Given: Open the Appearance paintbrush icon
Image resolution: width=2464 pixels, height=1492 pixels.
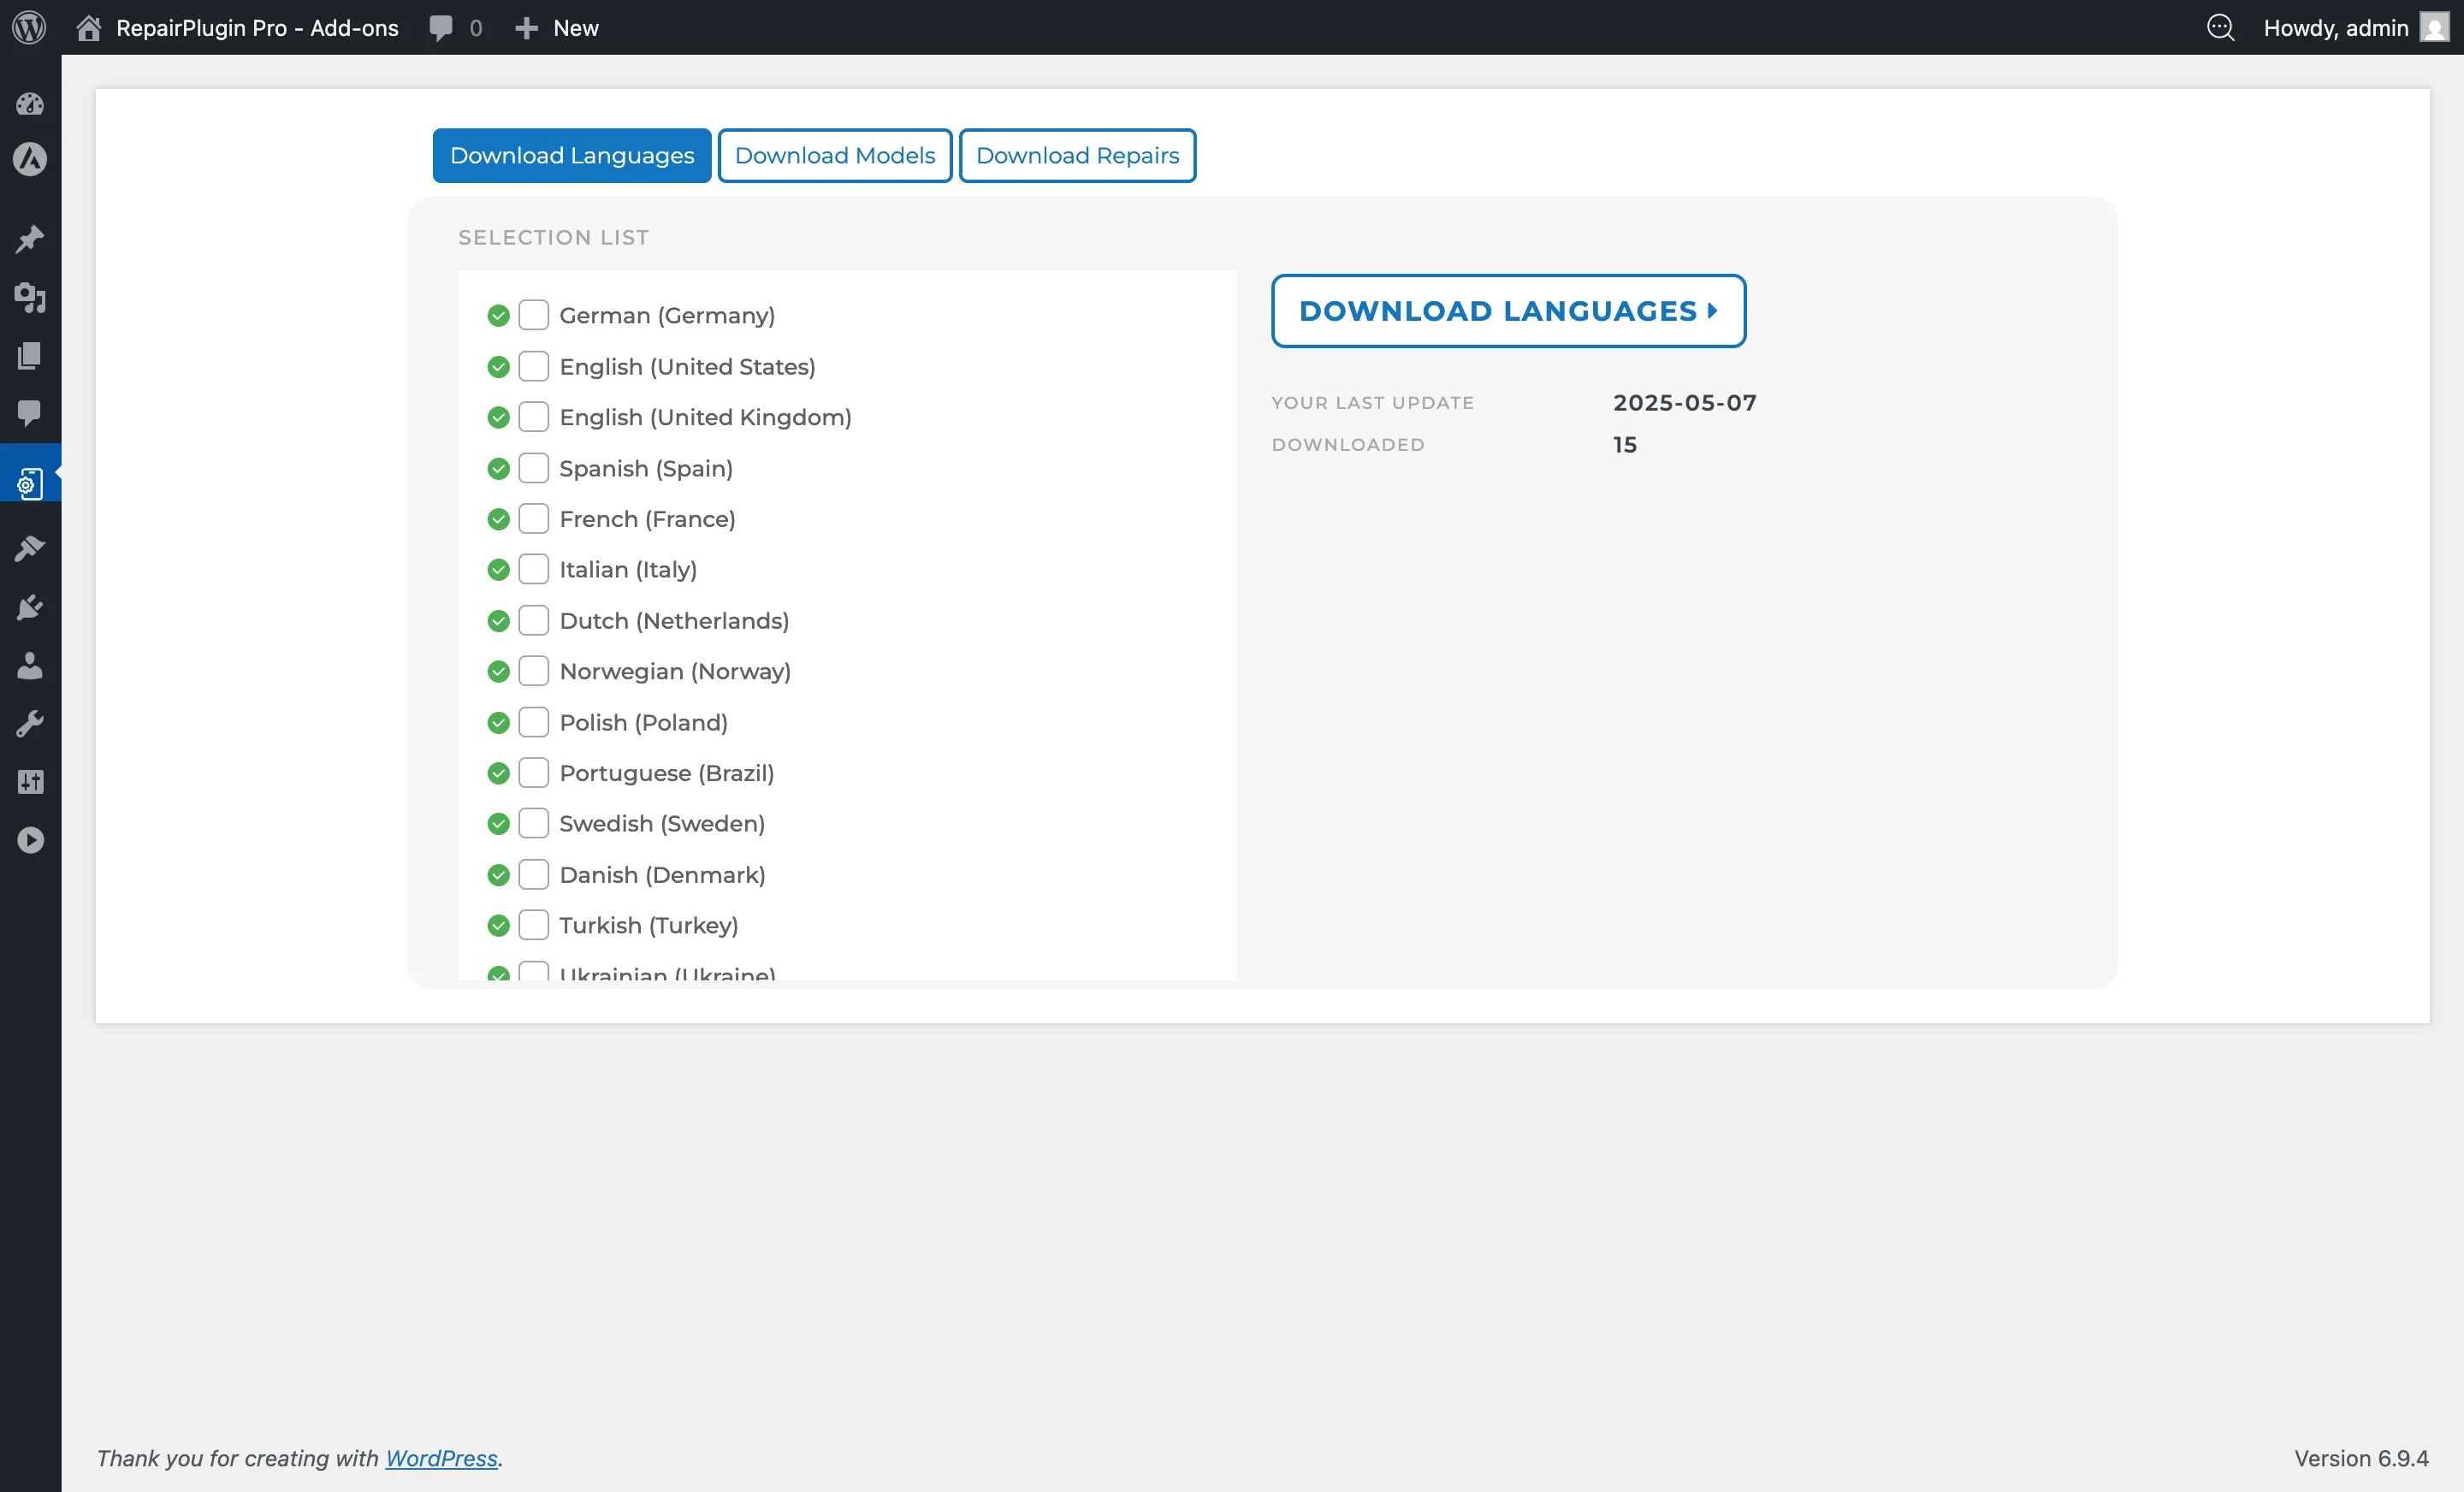Looking at the screenshot, I should 30,547.
